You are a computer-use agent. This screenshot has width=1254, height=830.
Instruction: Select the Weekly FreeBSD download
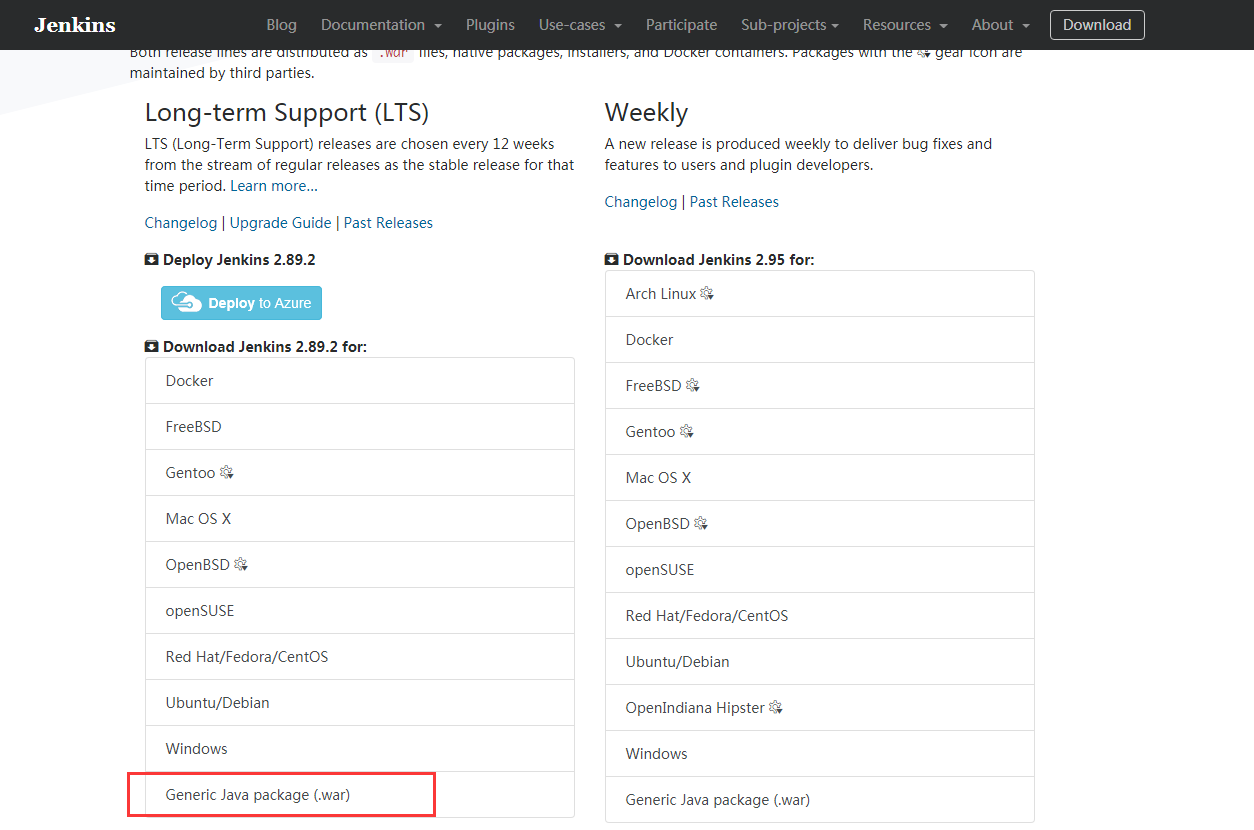pyautogui.click(x=820, y=386)
